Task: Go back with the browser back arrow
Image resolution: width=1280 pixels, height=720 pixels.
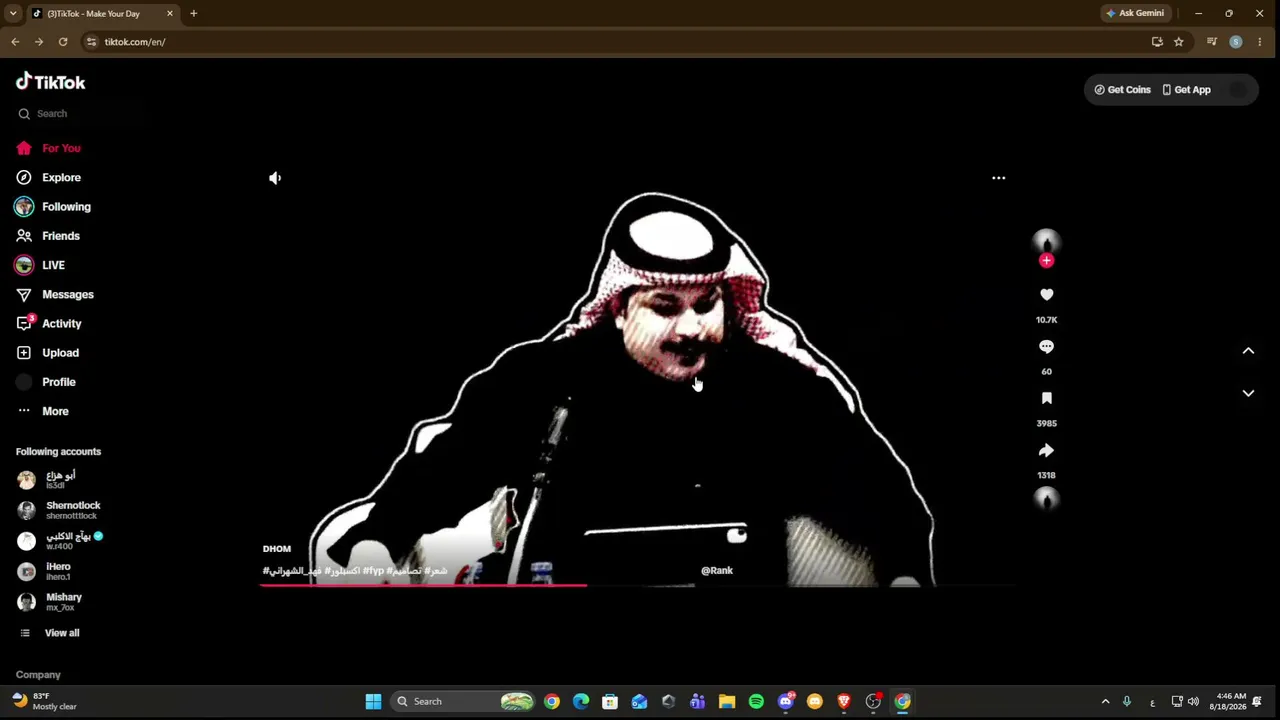Action: (x=15, y=42)
